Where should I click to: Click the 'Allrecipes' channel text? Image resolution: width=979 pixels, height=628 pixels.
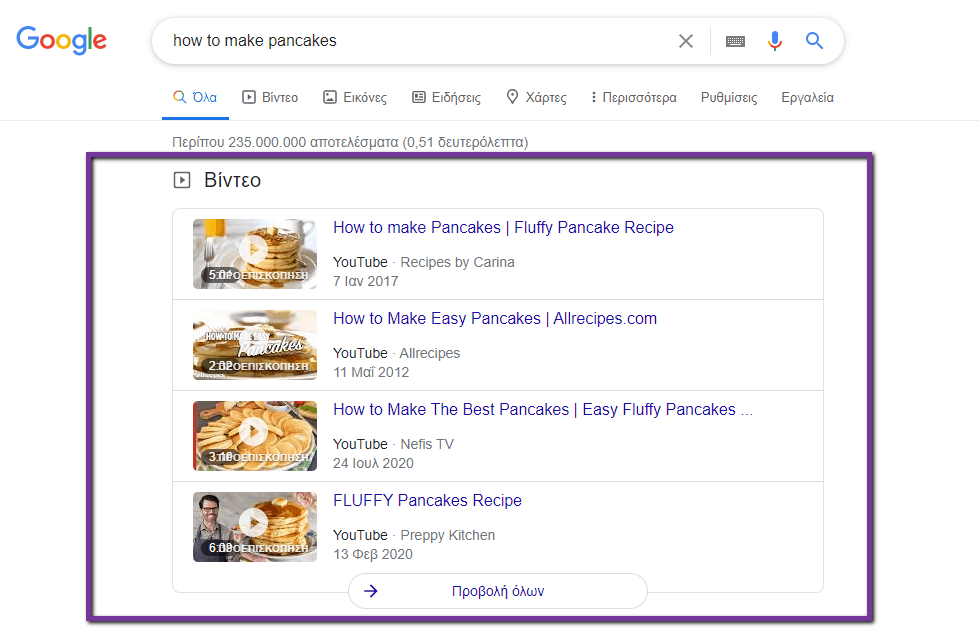[430, 353]
